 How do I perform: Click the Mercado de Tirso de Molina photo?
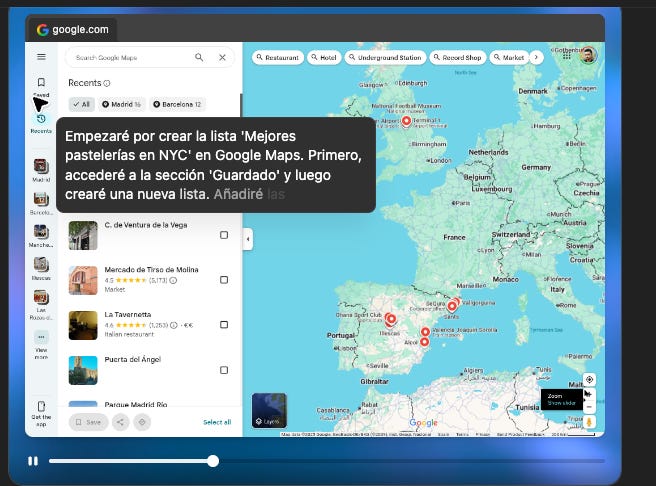(83, 280)
